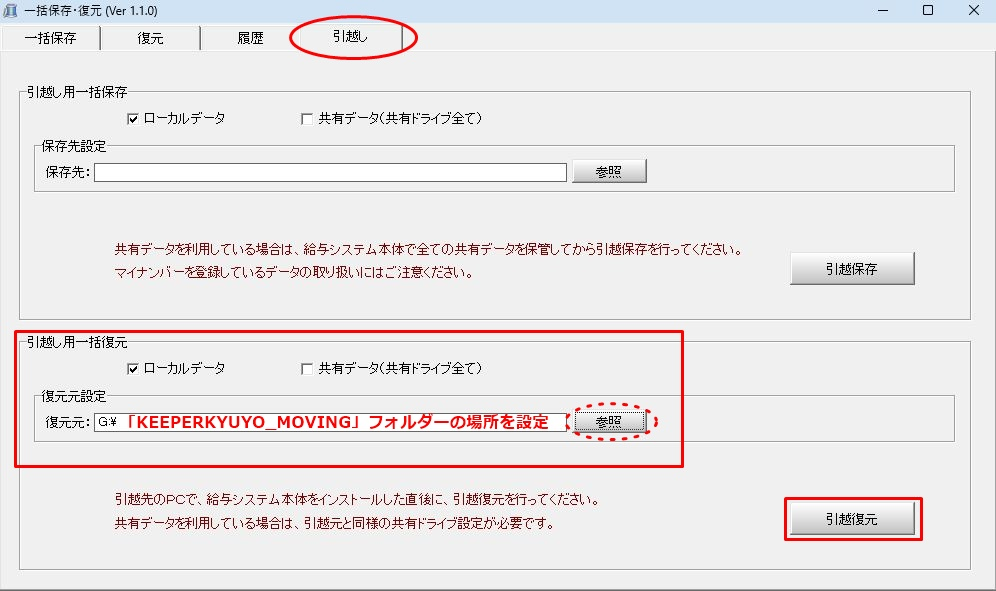Click the window title bar text

pyautogui.click(x=90, y=11)
